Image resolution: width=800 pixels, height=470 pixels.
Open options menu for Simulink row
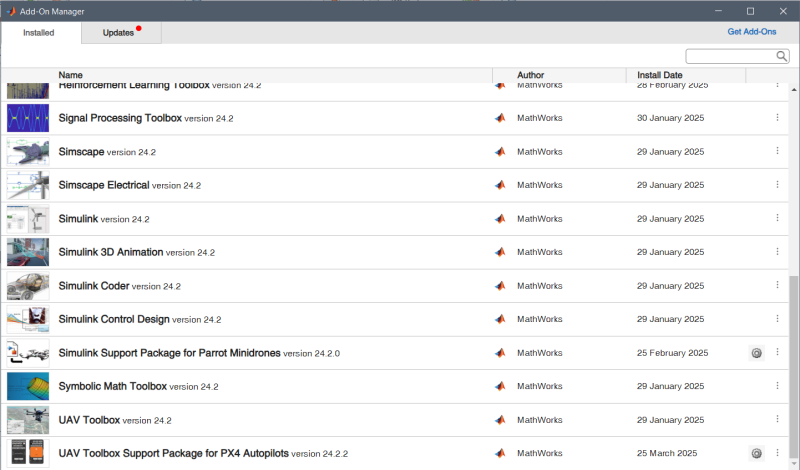(x=777, y=218)
